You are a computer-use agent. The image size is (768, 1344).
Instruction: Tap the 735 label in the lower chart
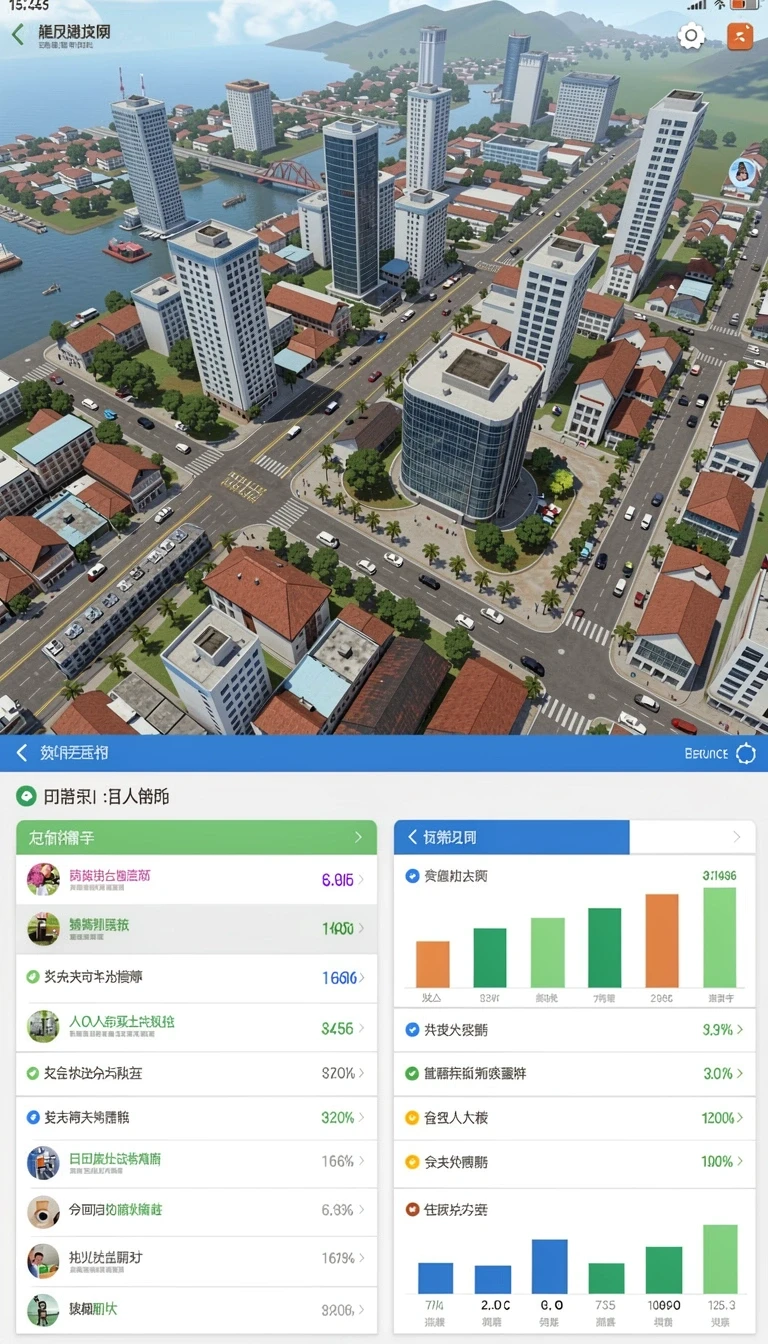click(x=605, y=1305)
